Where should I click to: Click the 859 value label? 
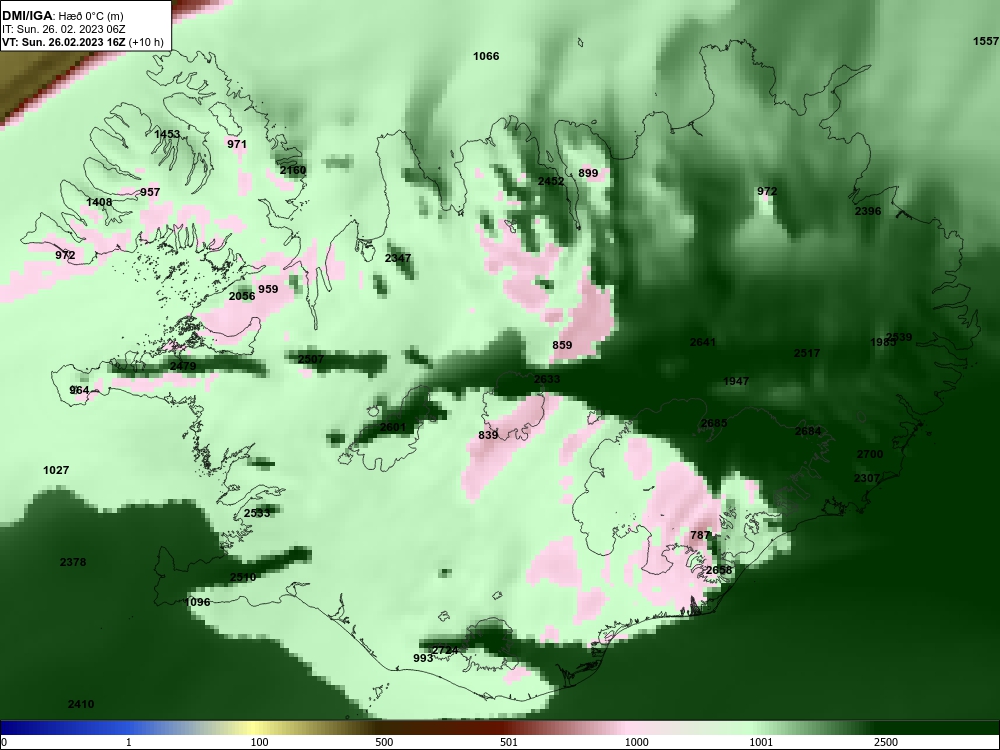click(x=562, y=345)
